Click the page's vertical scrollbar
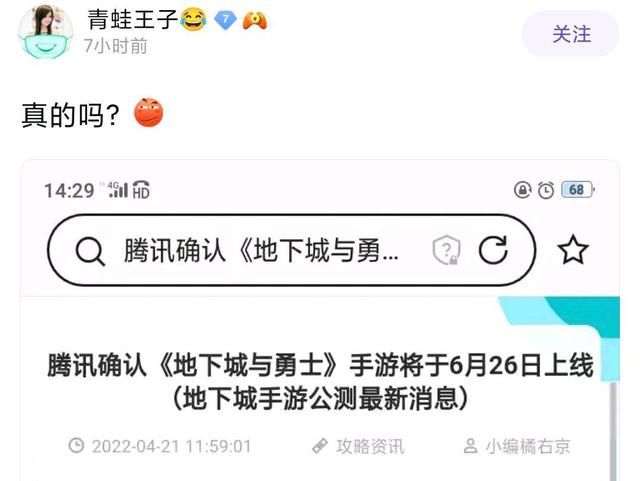 [613, 431]
